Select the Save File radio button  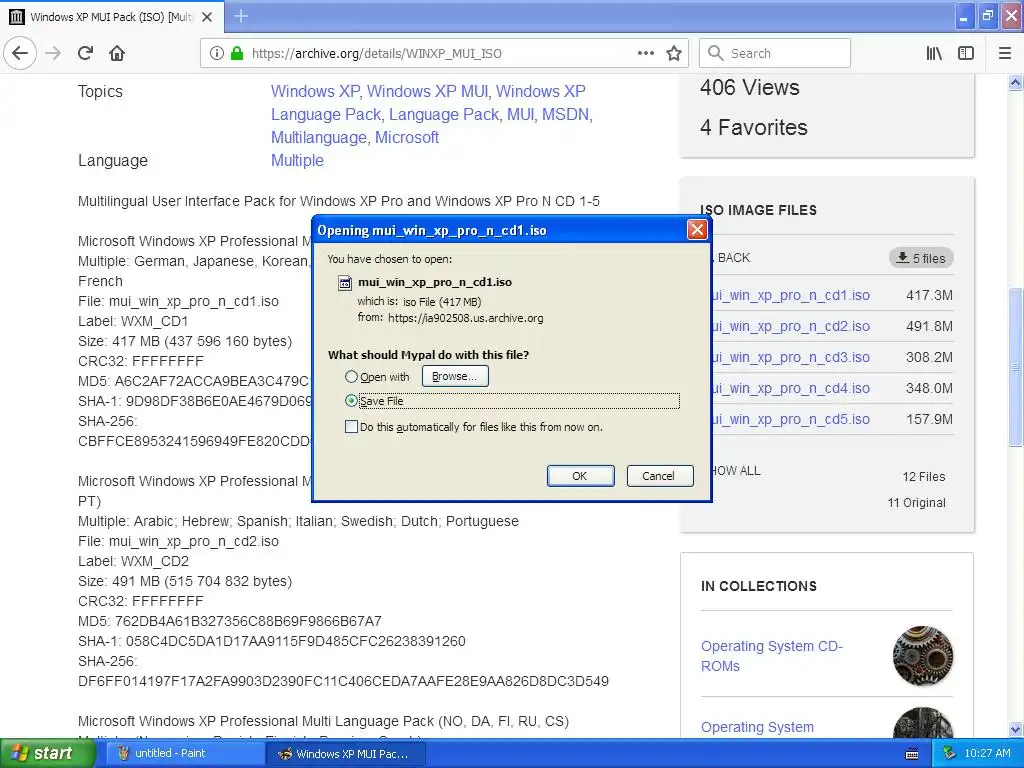[351, 401]
